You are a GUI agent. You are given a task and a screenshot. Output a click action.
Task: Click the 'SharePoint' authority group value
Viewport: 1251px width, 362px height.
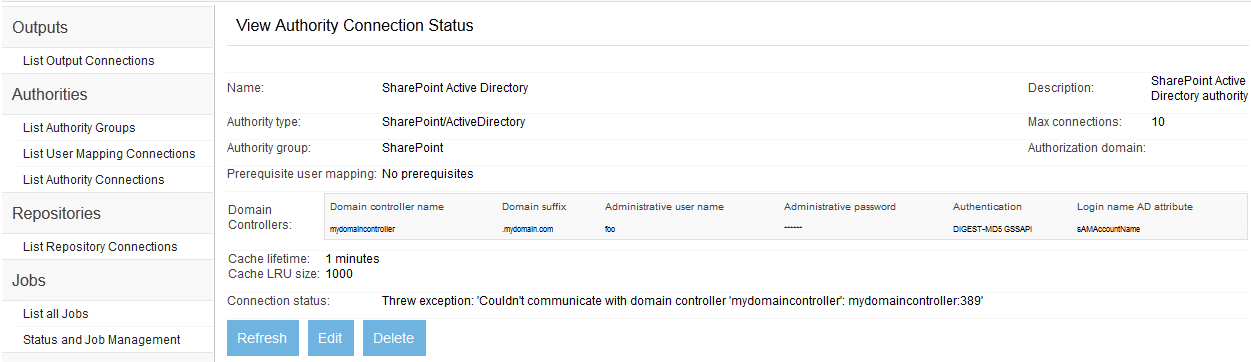click(x=412, y=148)
